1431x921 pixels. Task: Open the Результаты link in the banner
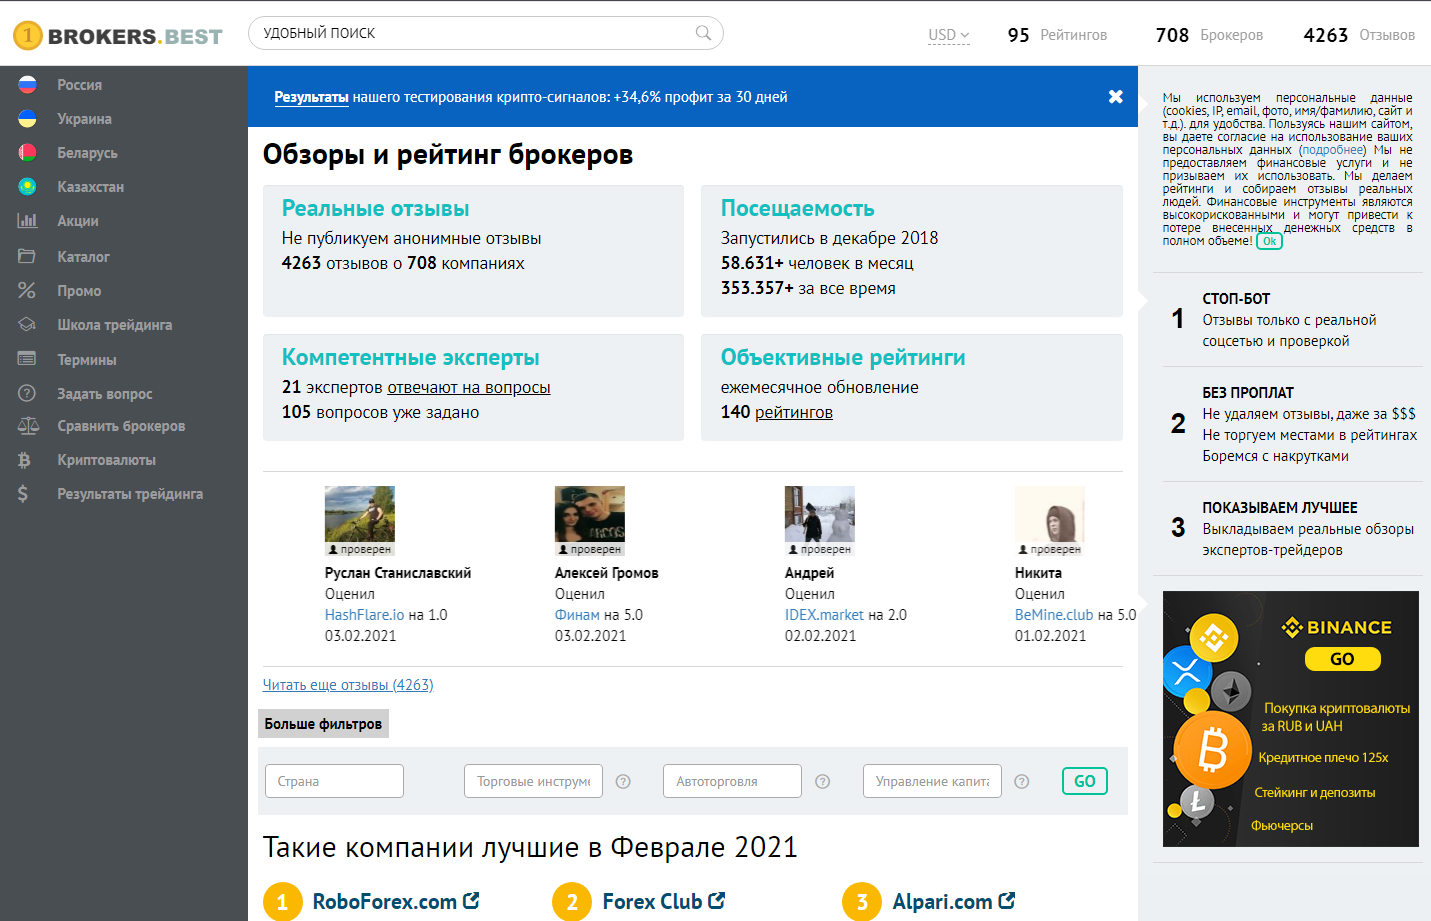pyautogui.click(x=311, y=97)
